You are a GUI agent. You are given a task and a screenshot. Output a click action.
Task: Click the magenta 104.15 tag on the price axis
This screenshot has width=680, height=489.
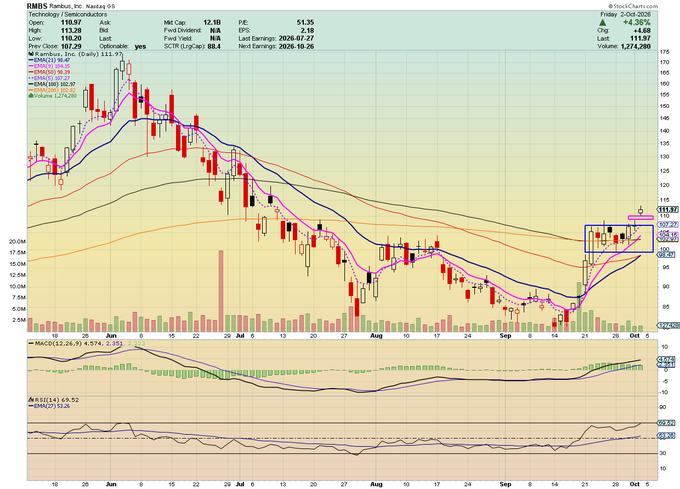coord(668,235)
